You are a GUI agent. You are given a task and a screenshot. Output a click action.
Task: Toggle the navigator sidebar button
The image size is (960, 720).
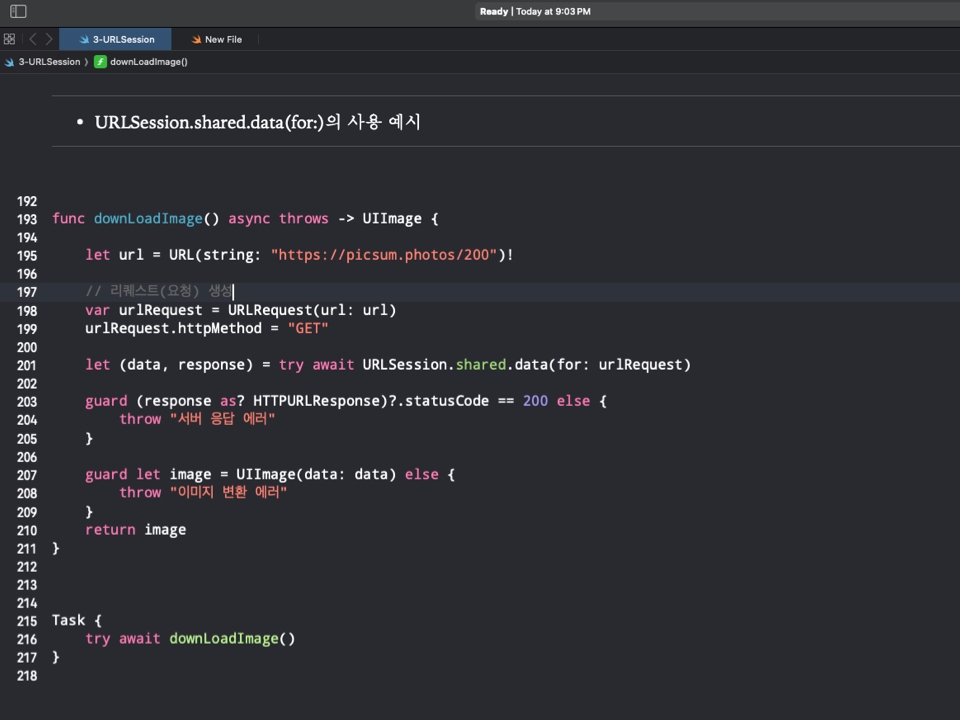click(x=18, y=12)
